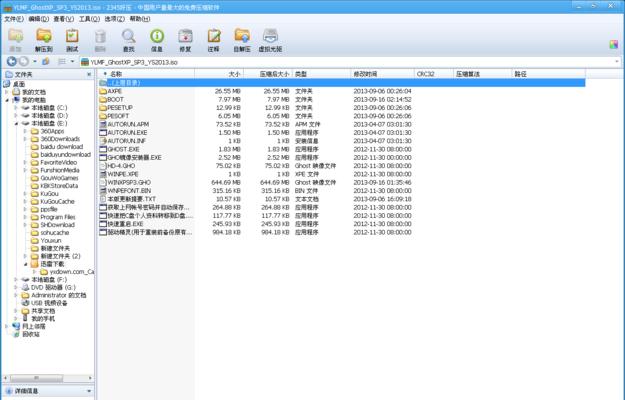Click the Self-Extract (自解压) icon

242,40
